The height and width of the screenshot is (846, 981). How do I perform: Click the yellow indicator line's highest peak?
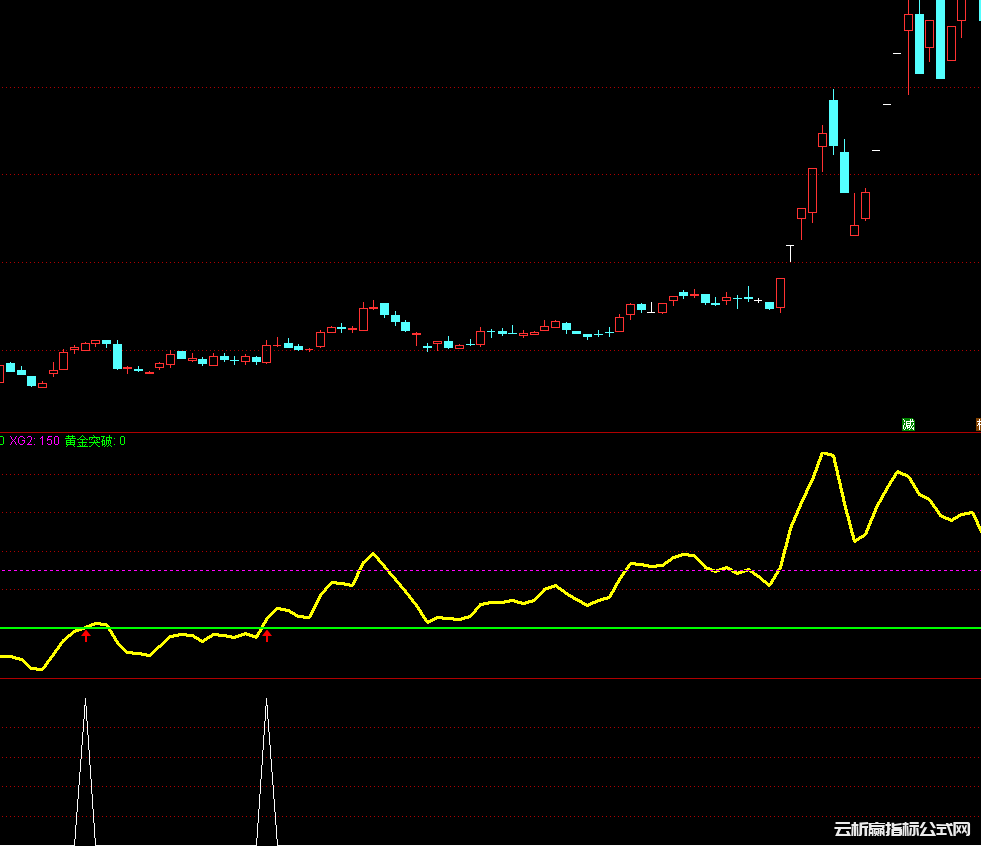(x=826, y=454)
